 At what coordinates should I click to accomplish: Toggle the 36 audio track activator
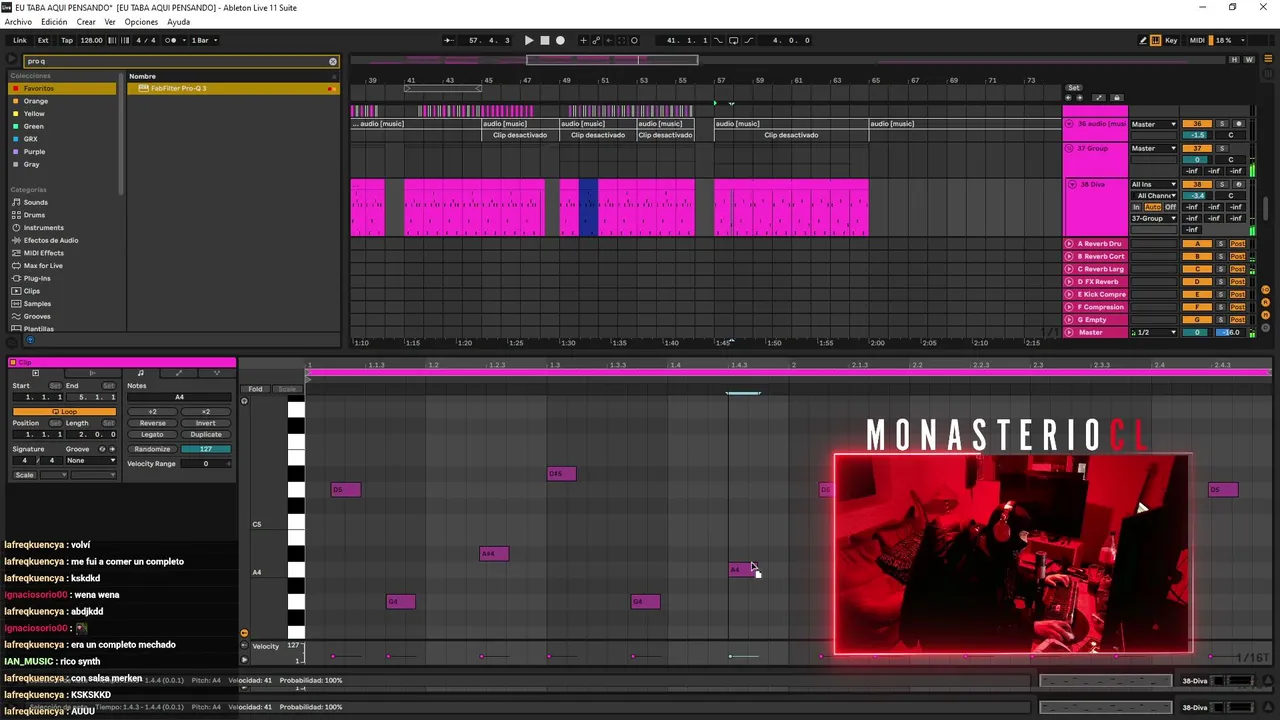pyautogui.click(x=1197, y=124)
